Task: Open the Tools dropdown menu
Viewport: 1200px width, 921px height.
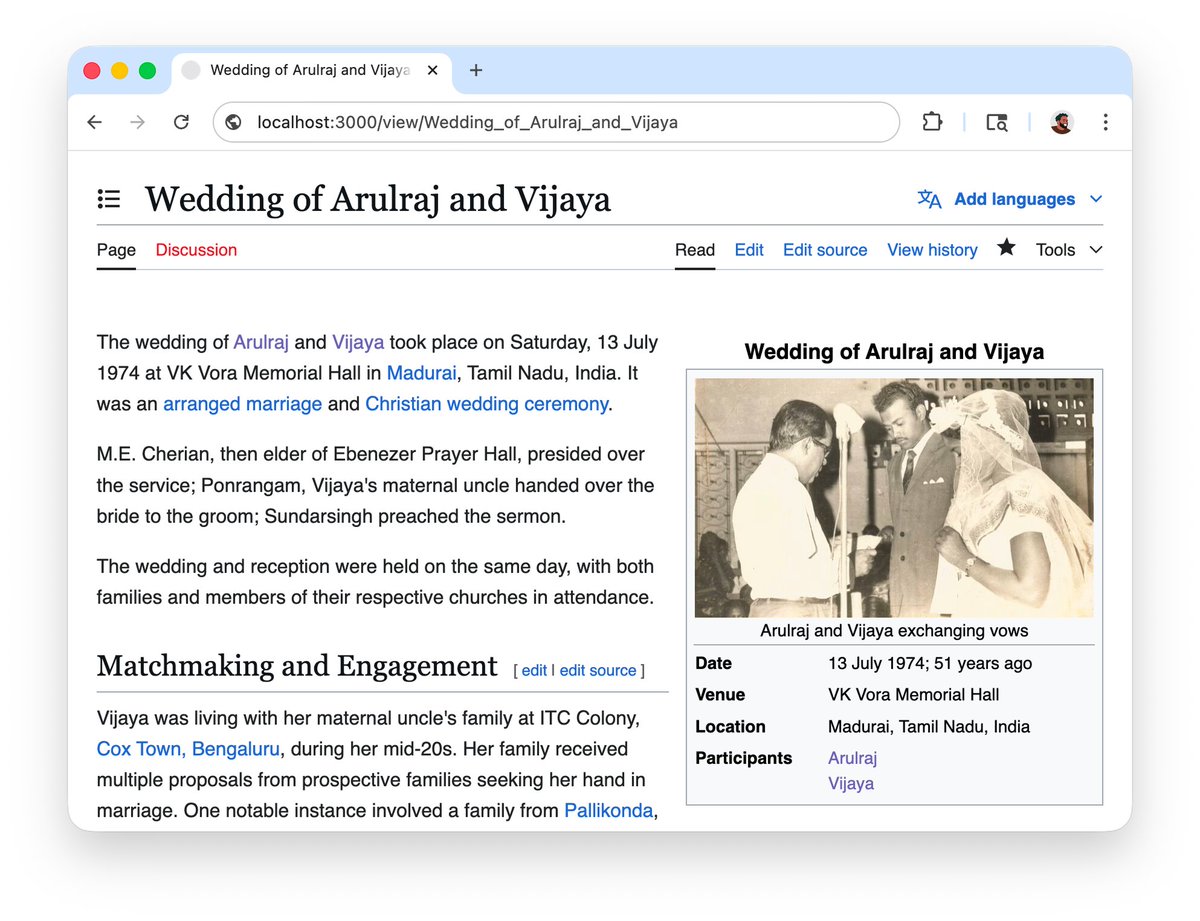Action: (1069, 250)
